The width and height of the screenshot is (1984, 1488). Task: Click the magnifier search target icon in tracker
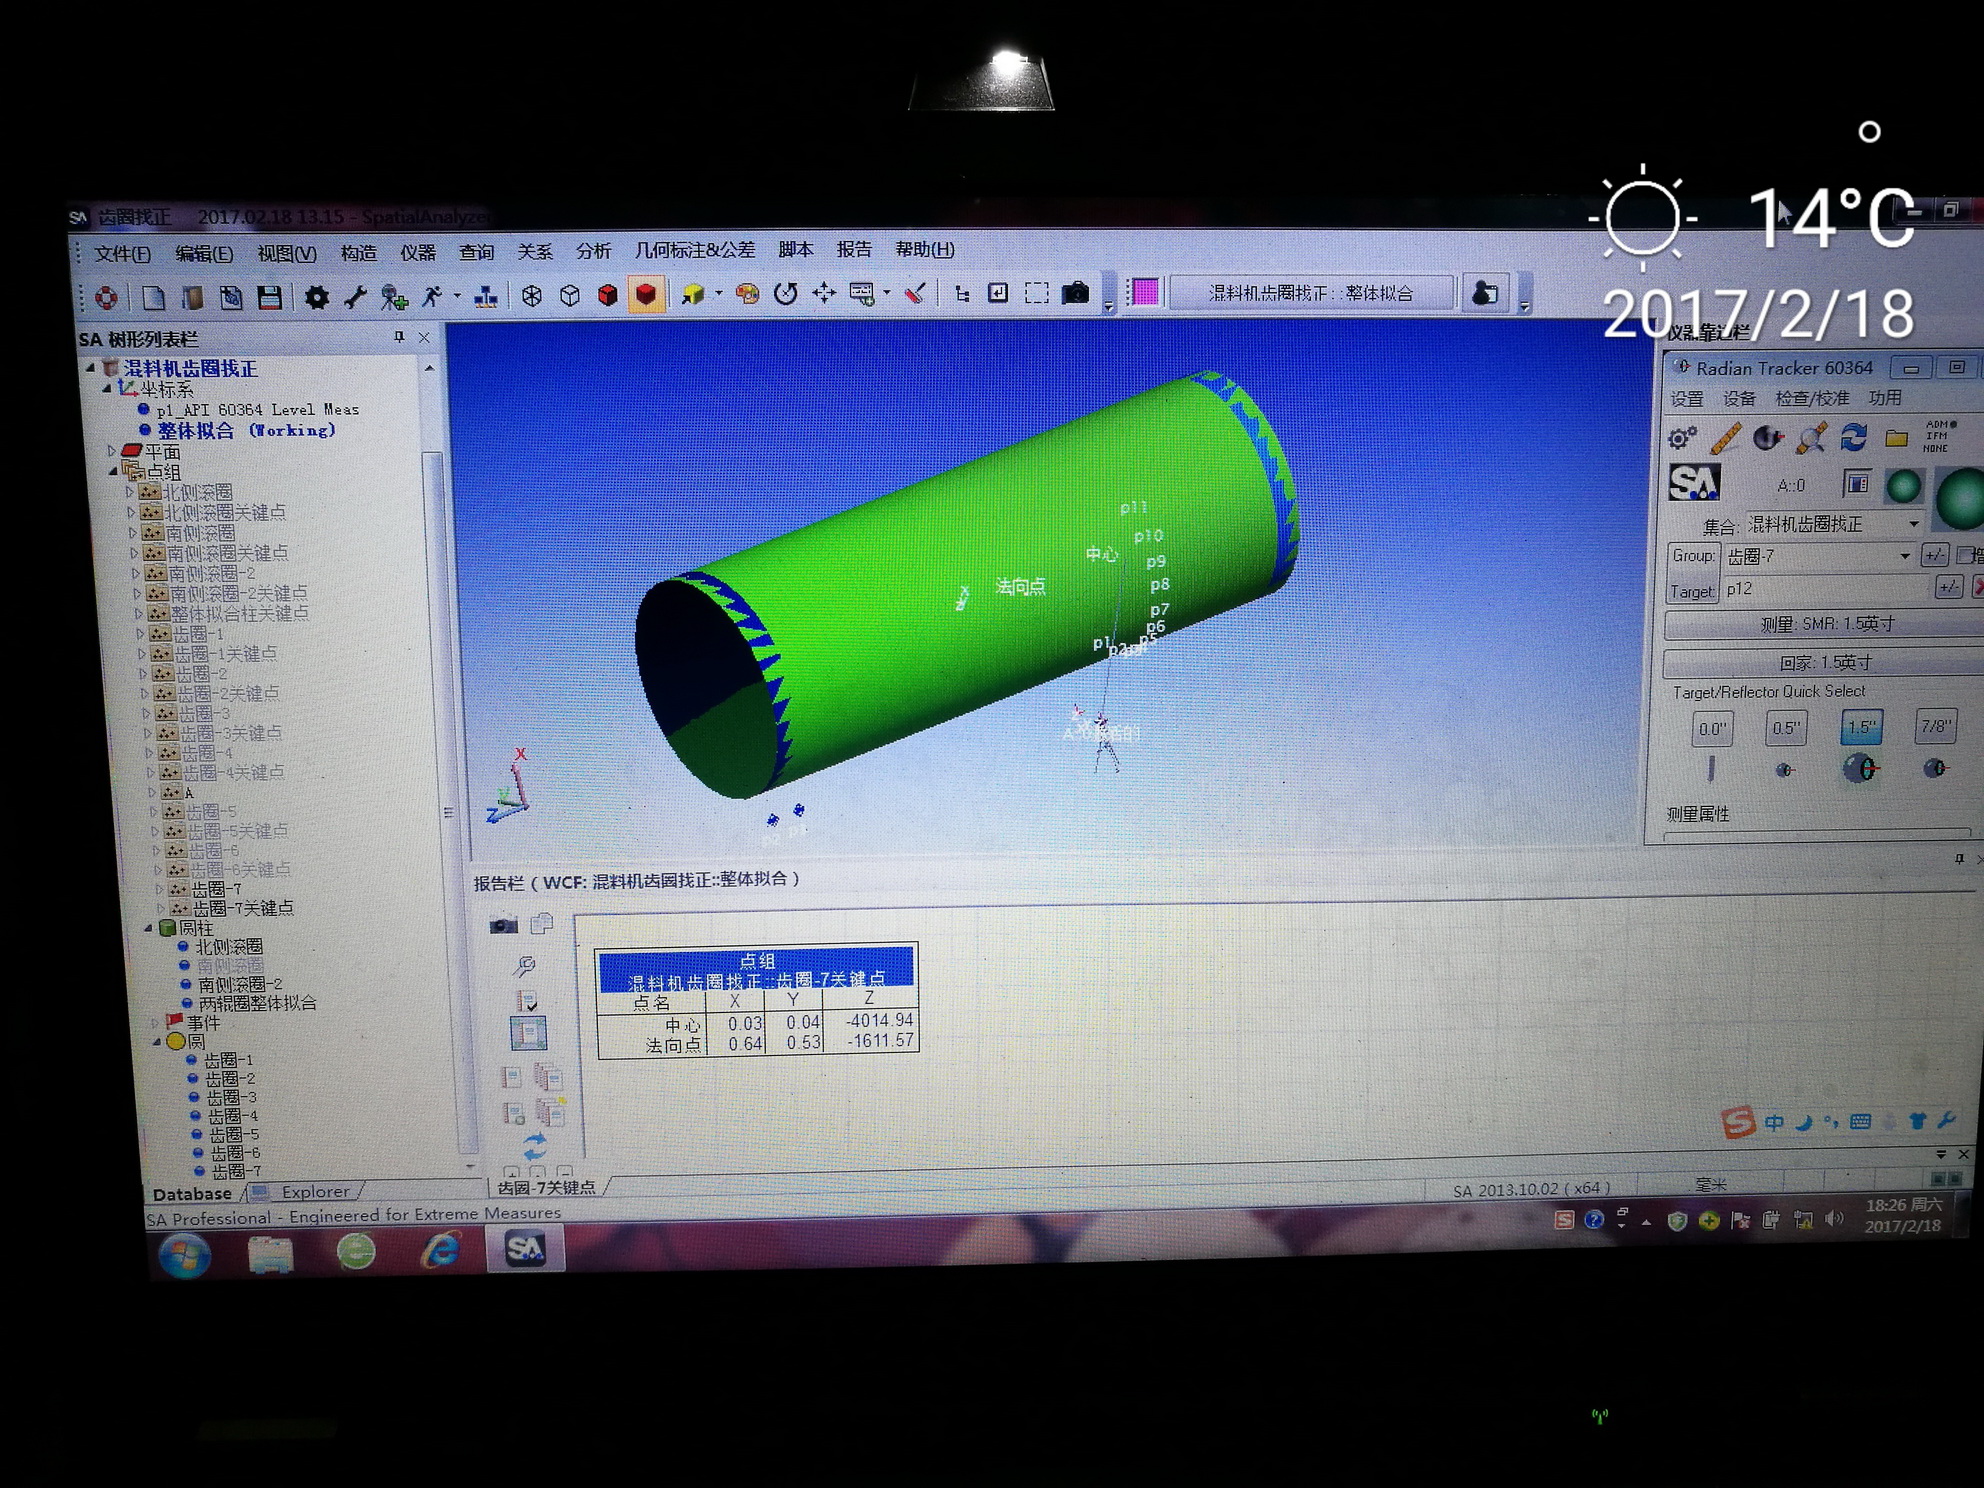point(1811,438)
